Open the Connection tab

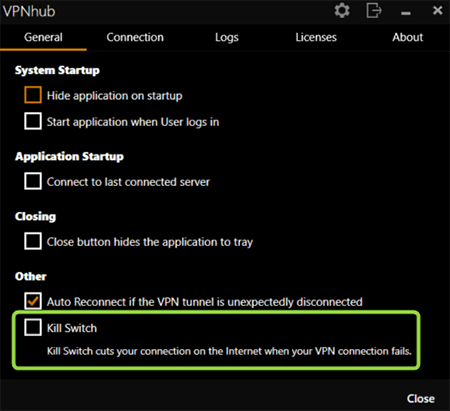[135, 37]
